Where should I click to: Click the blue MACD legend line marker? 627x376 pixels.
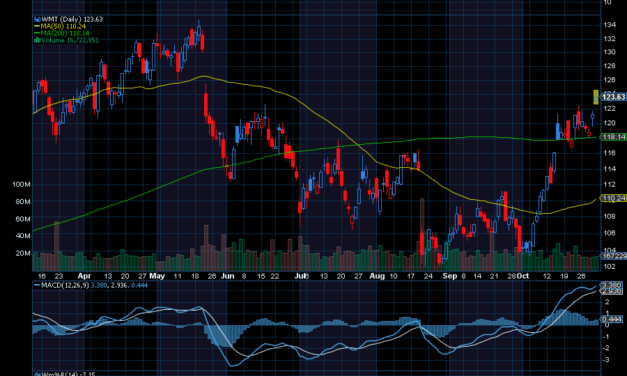[37, 285]
